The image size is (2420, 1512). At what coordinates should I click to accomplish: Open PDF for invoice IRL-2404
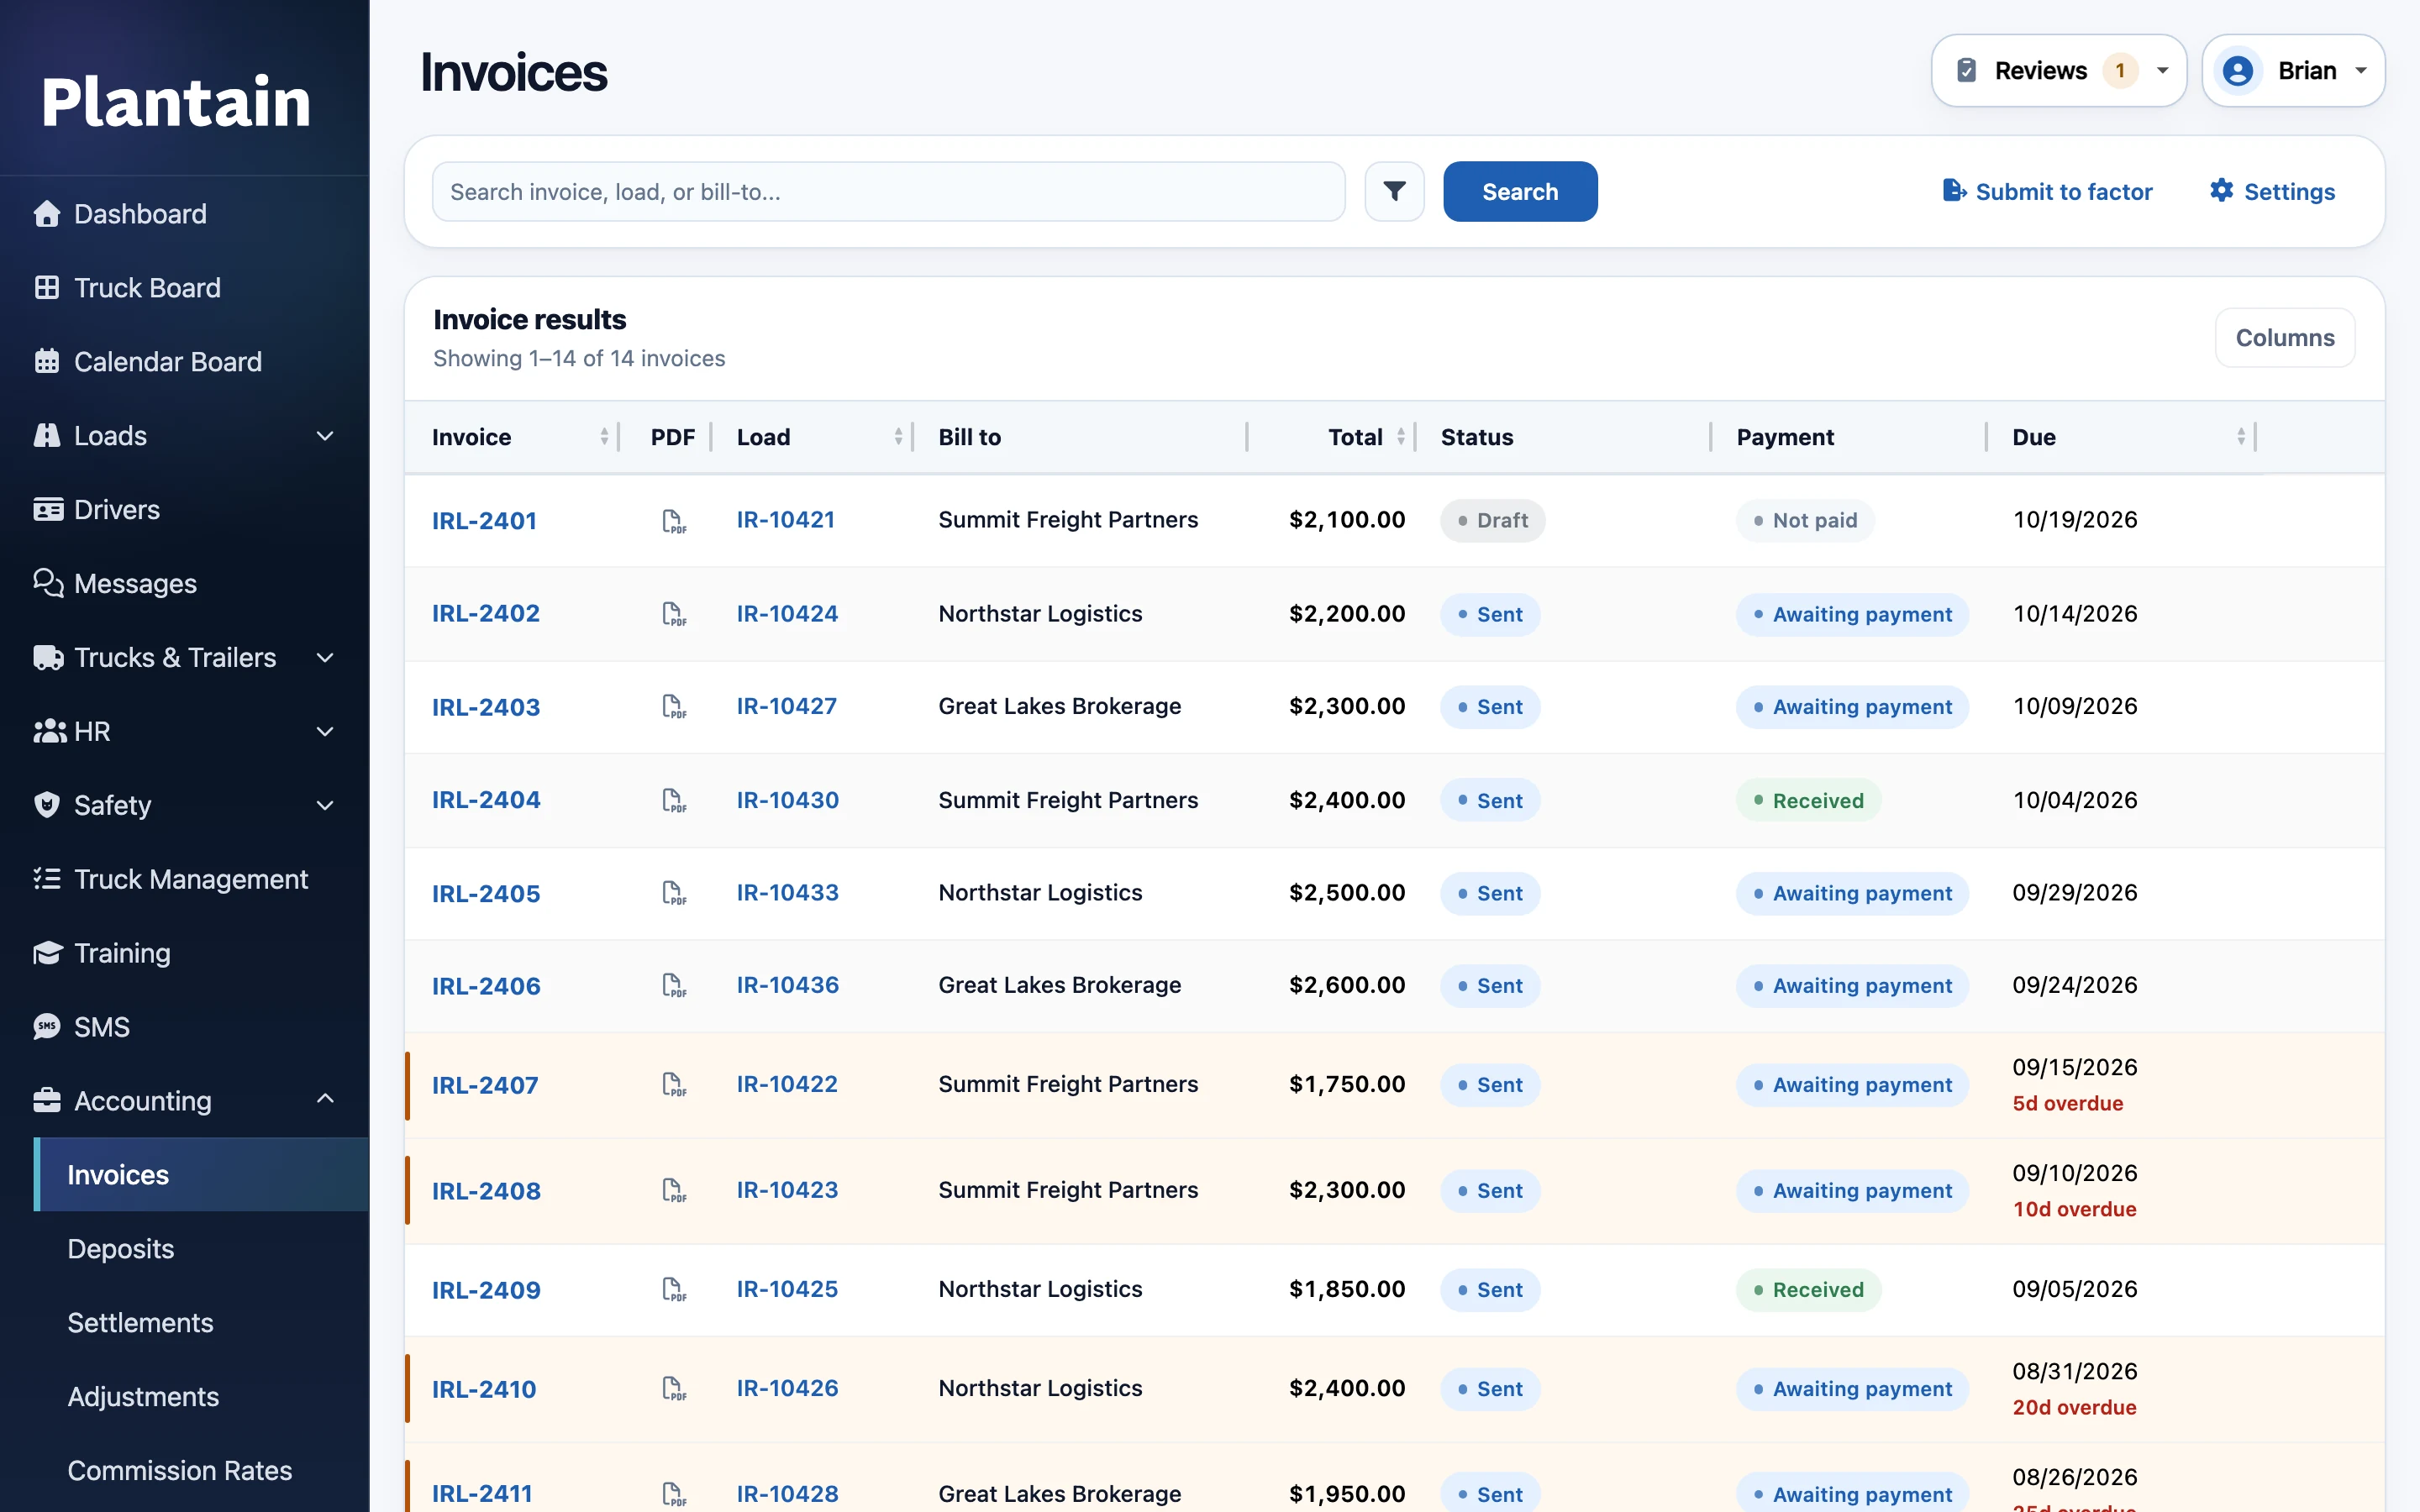674,800
